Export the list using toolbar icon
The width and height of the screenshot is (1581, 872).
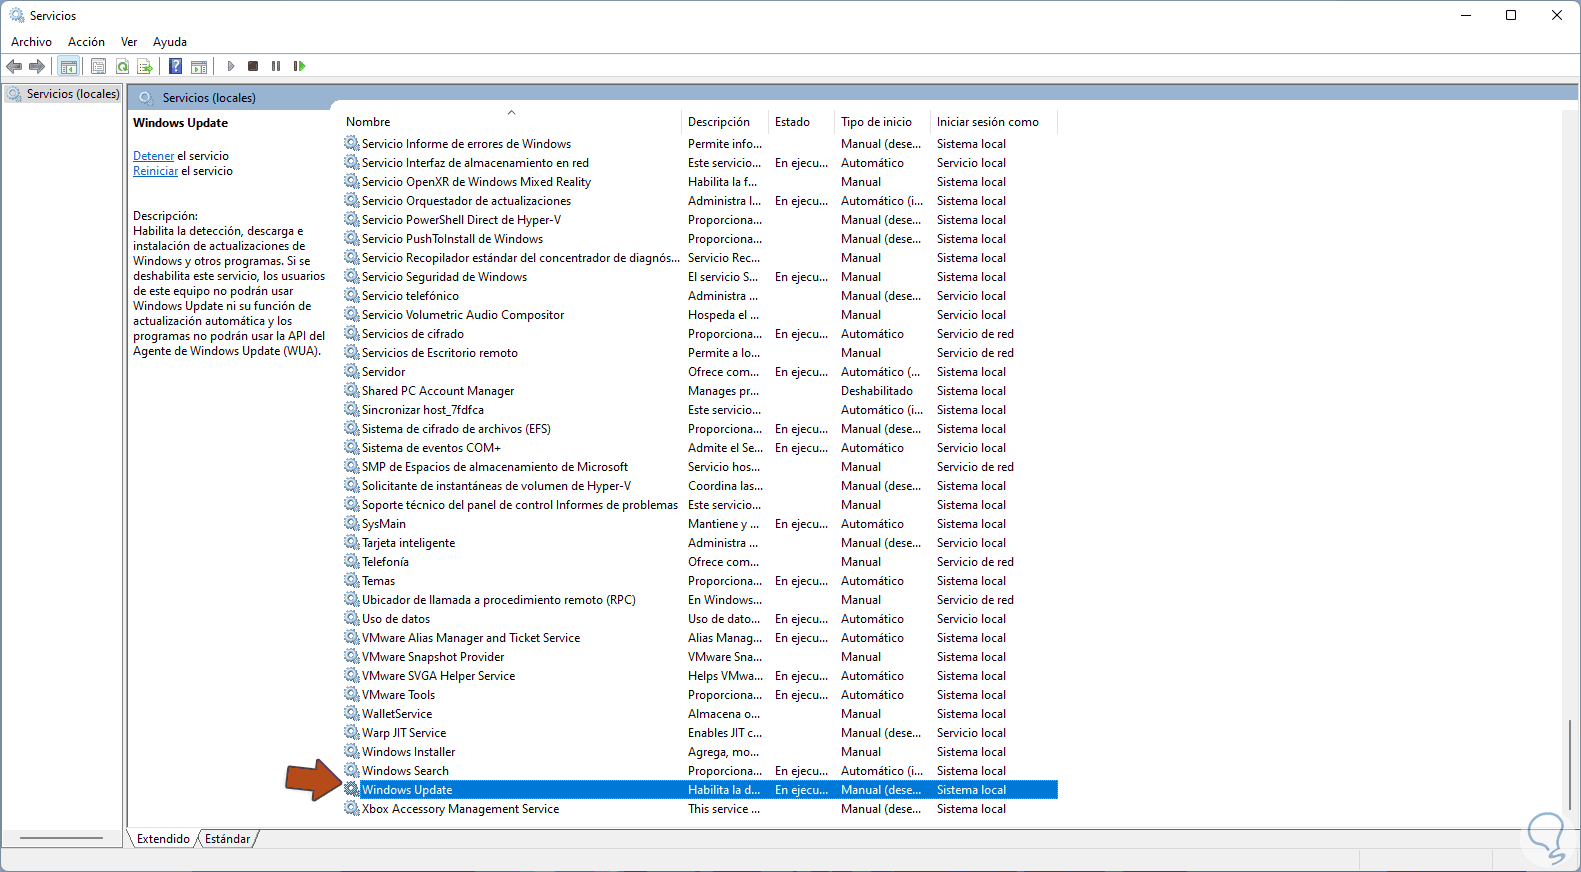145,66
